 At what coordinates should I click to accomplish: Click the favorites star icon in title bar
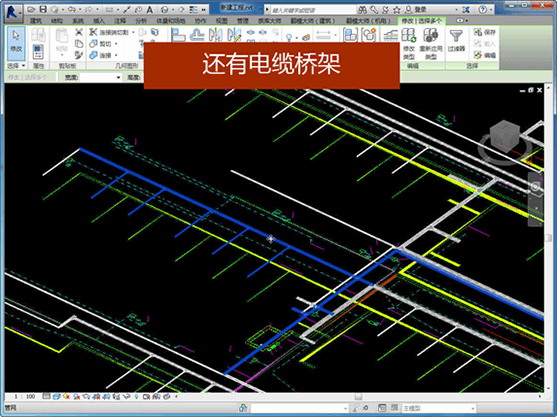pyautogui.click(x=397, y=10)
